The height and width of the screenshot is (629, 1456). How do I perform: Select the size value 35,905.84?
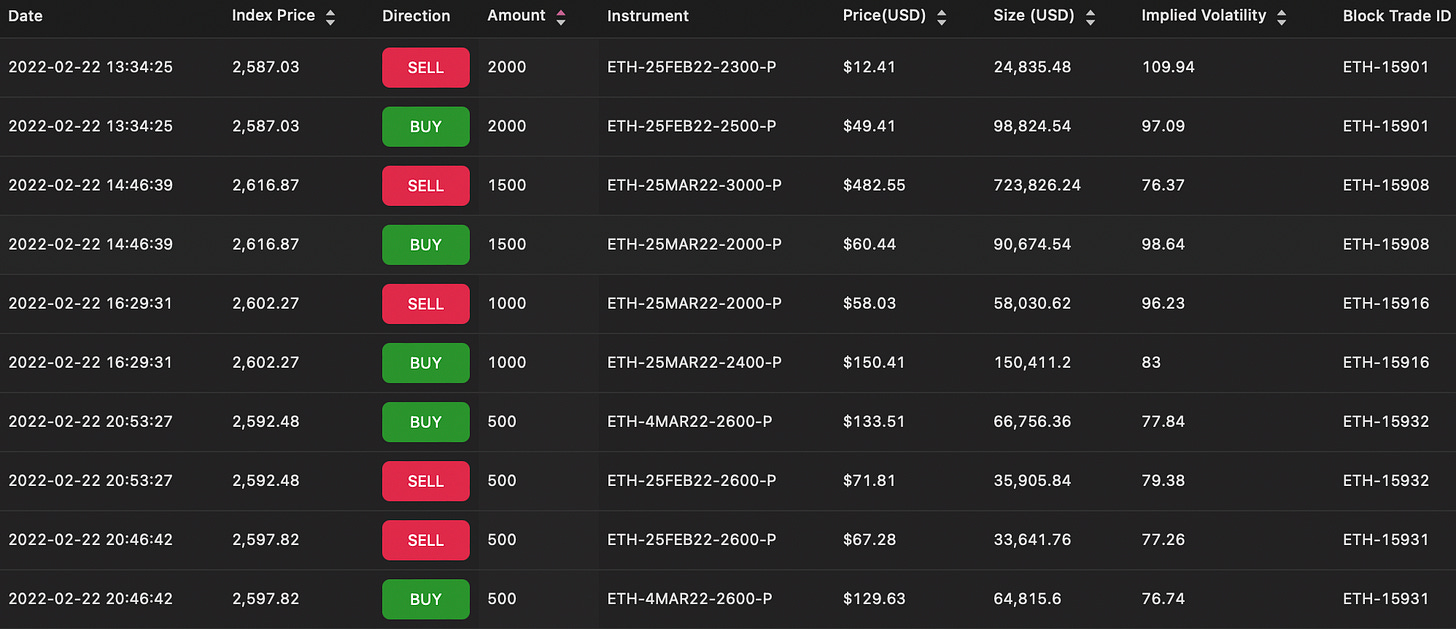tap(1032, 480)
